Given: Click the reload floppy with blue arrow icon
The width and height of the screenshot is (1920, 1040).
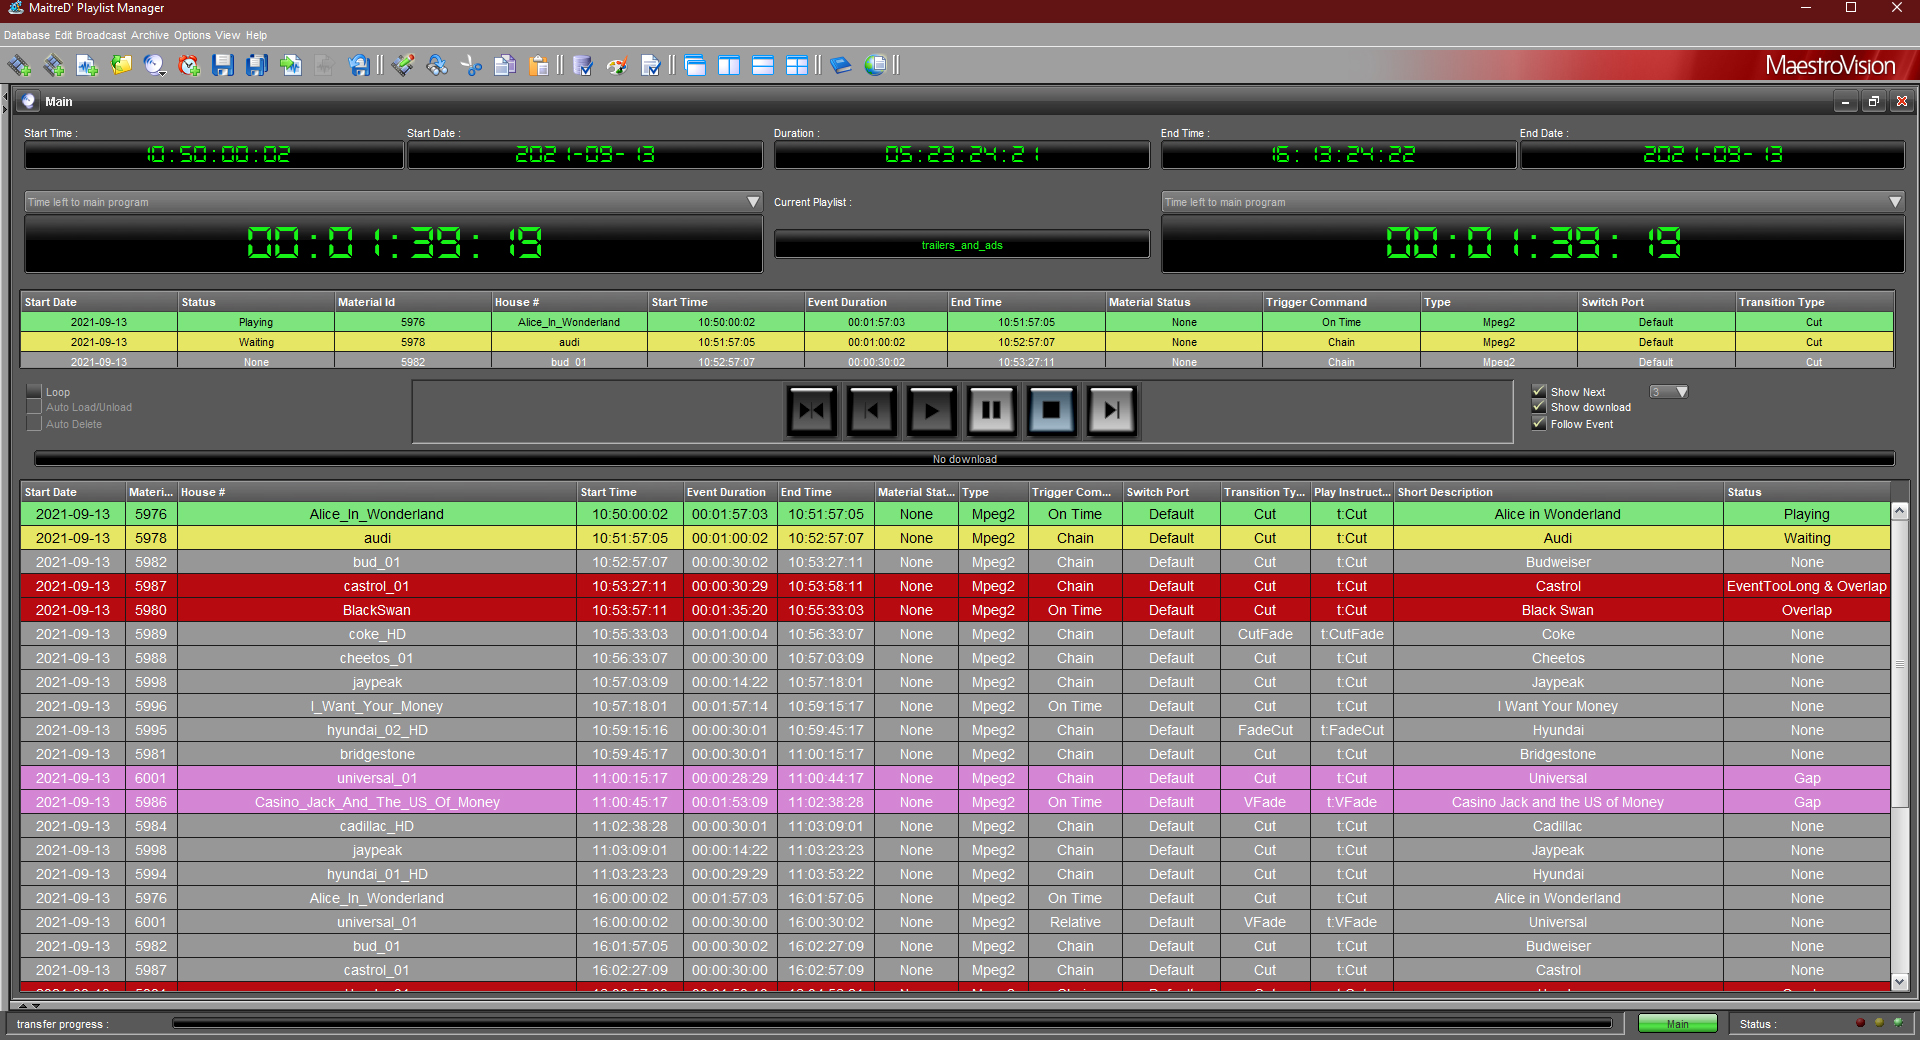Looking at the screenshot, I should [x=359, y=66].
